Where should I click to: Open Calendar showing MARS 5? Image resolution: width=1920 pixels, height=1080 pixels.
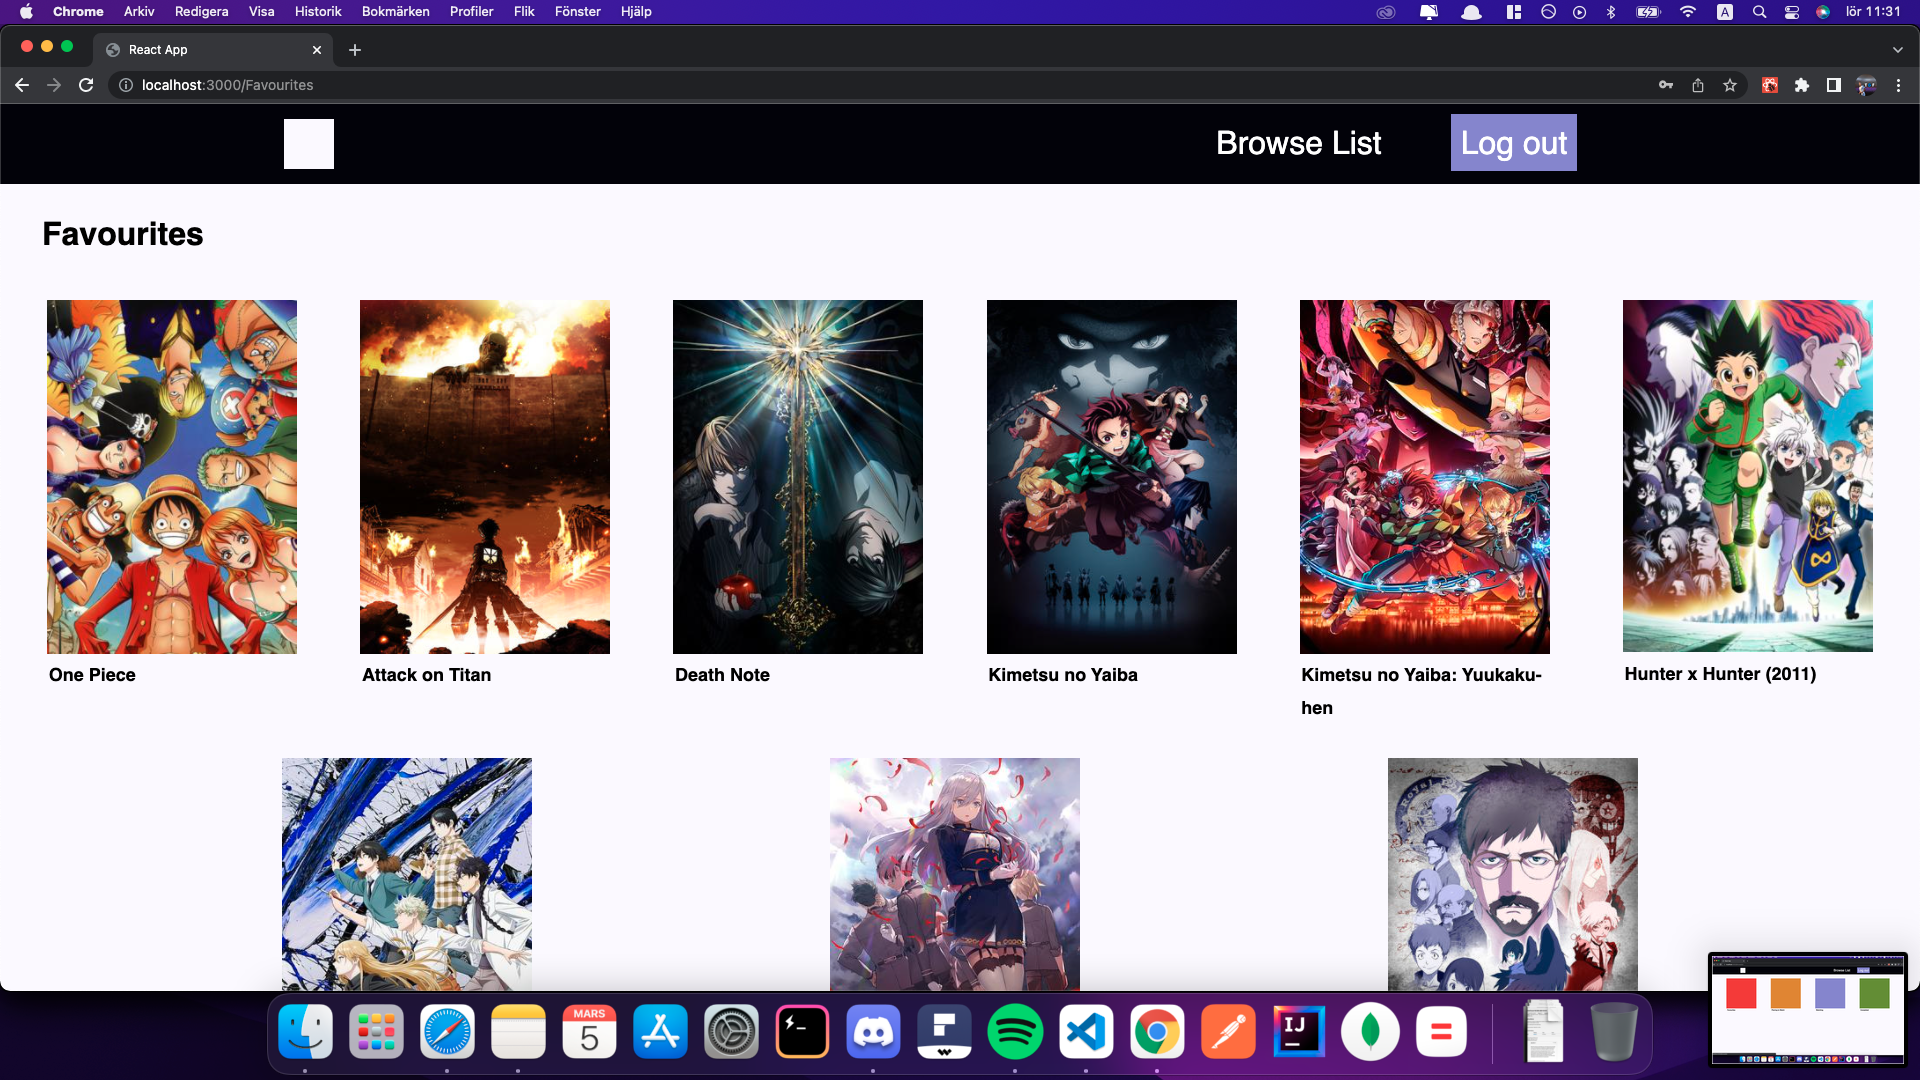pyautogui.click(x=589, y=1032)
